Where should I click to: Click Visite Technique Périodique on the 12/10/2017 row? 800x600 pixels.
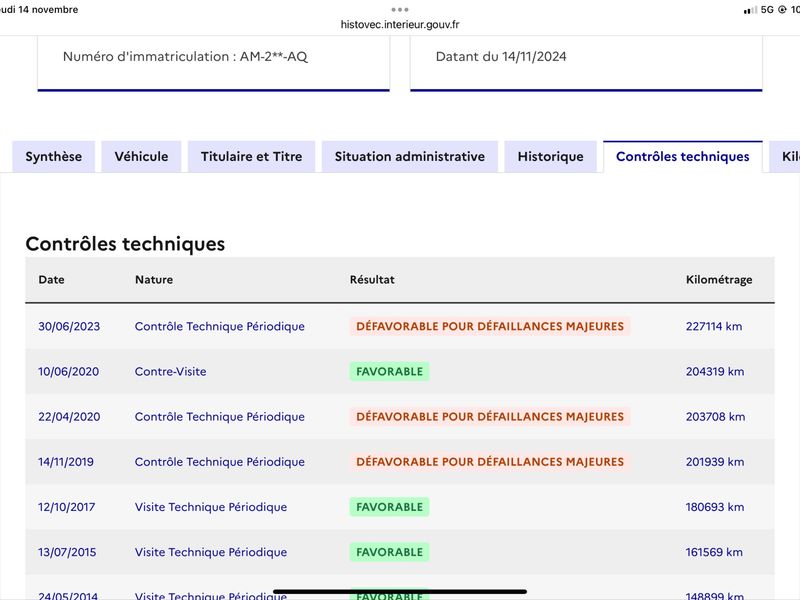coord(211,507)
